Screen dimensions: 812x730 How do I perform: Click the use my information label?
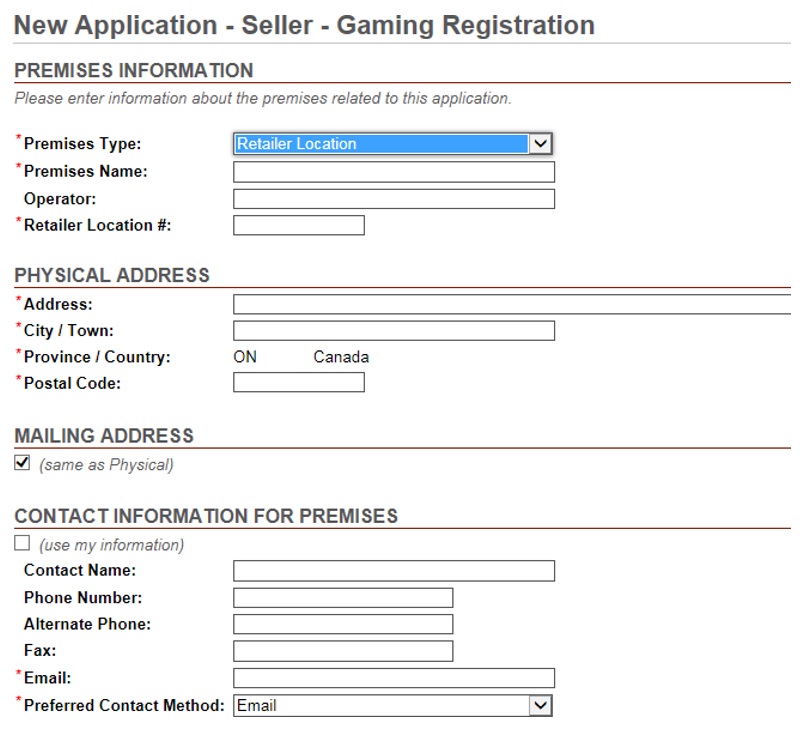pos(111,545)
